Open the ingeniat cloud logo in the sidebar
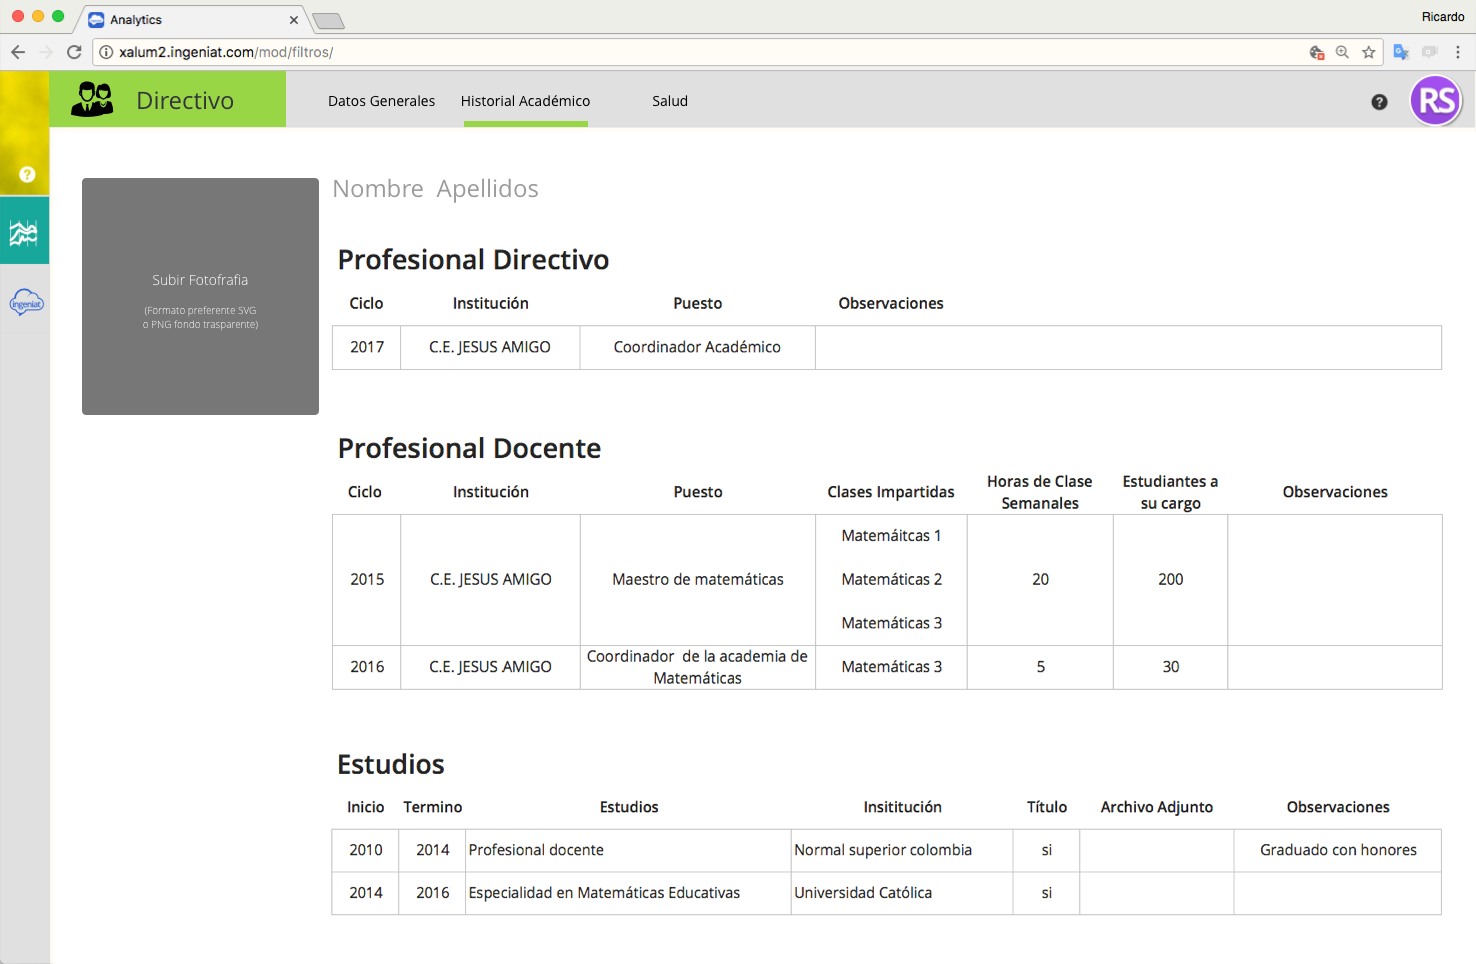Viewport: 1476px width, 964px height. (x=26, y=303)
